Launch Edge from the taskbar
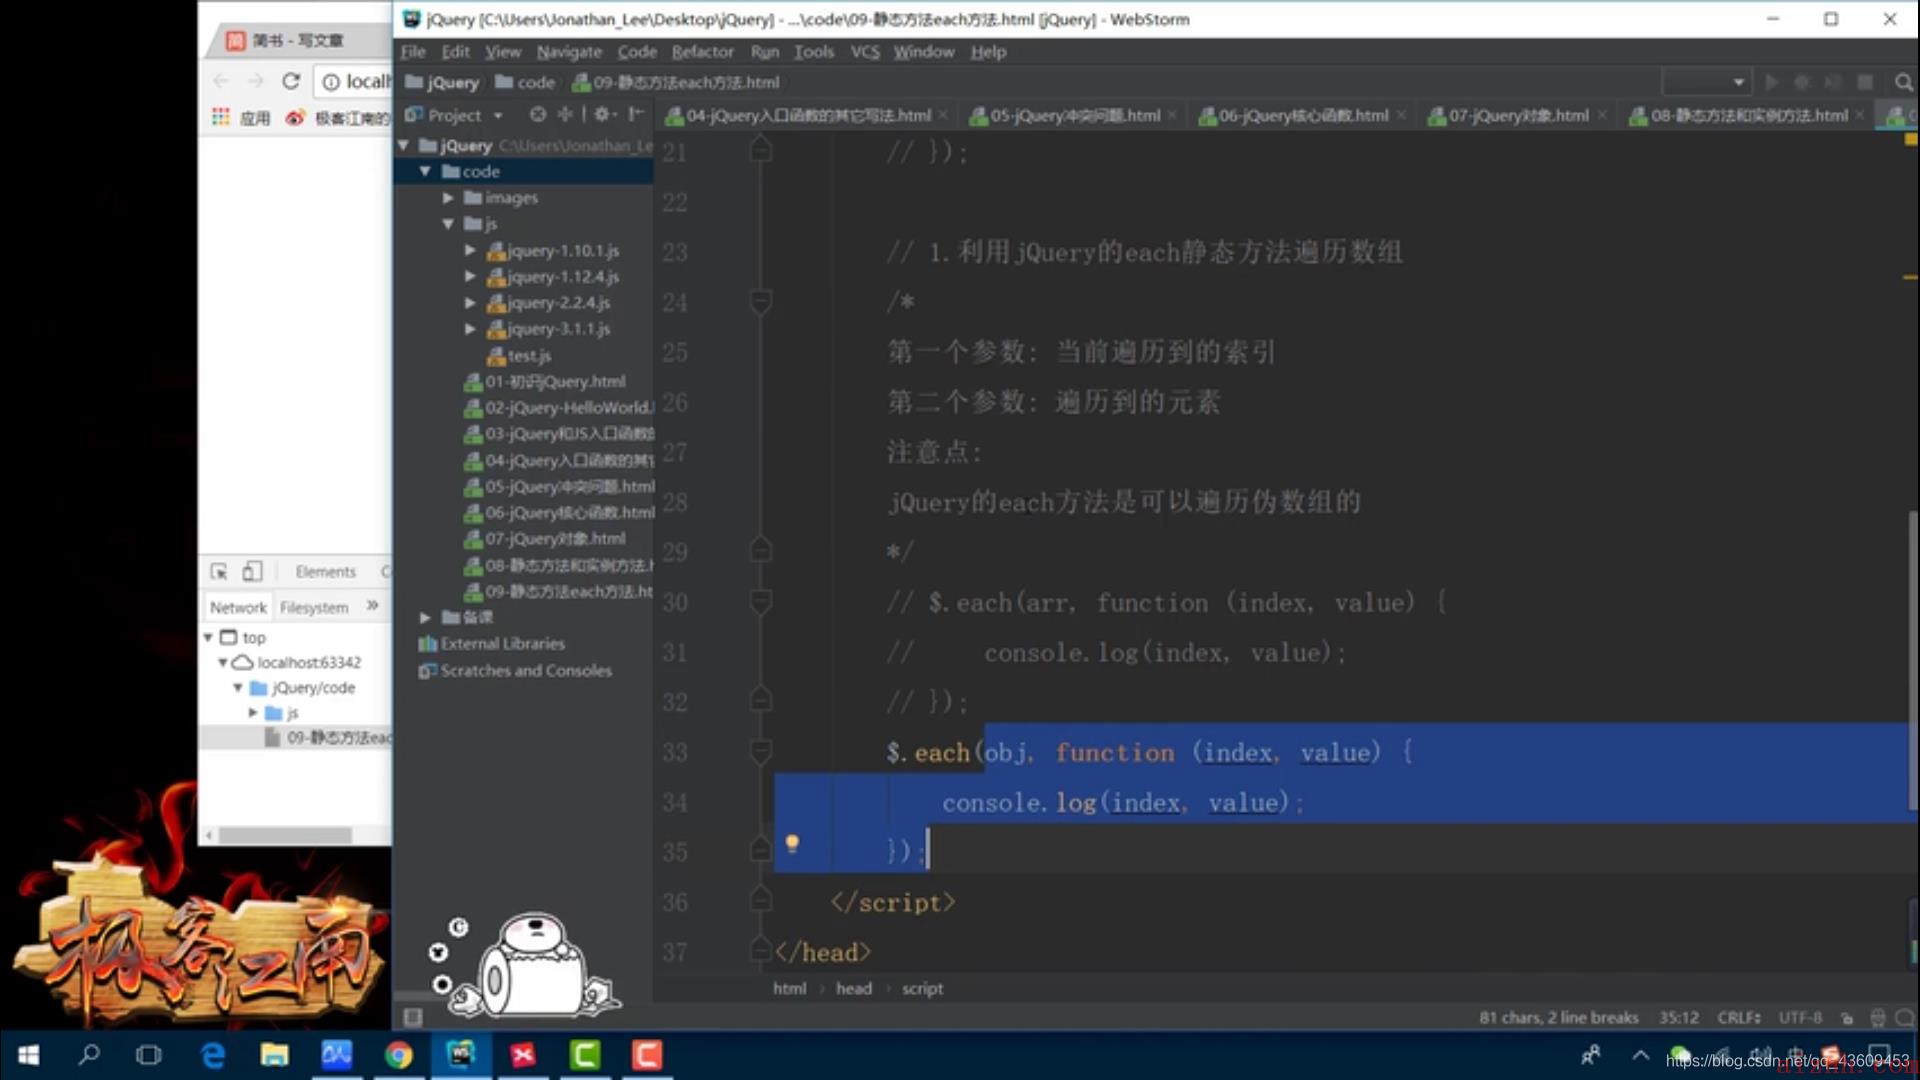Viewport: 1920px width, 1080px height. coord(213,1055)
